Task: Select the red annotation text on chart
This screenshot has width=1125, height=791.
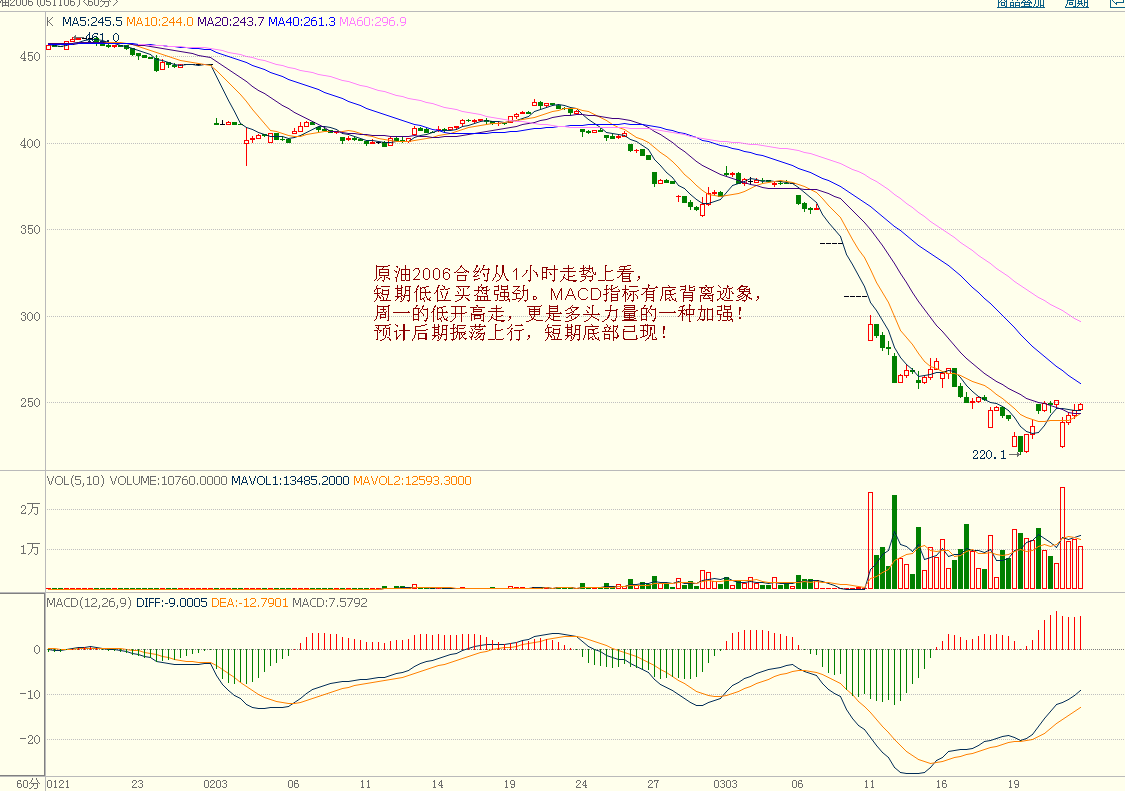Action: coord(567,303)
